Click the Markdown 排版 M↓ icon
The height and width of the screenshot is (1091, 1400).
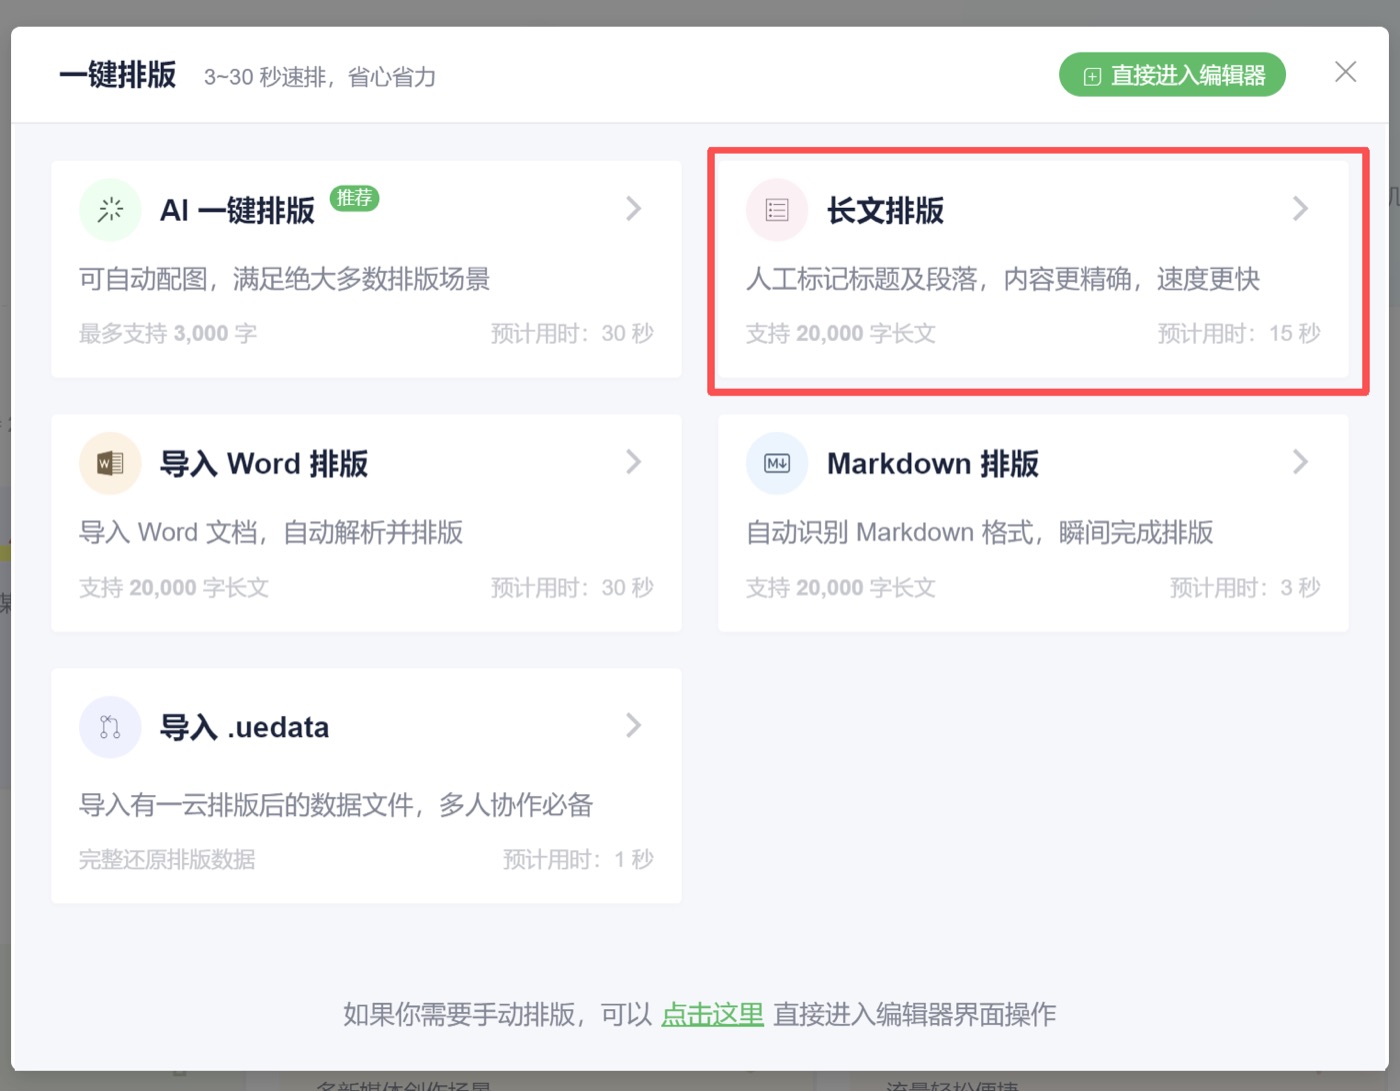[777, 463]
